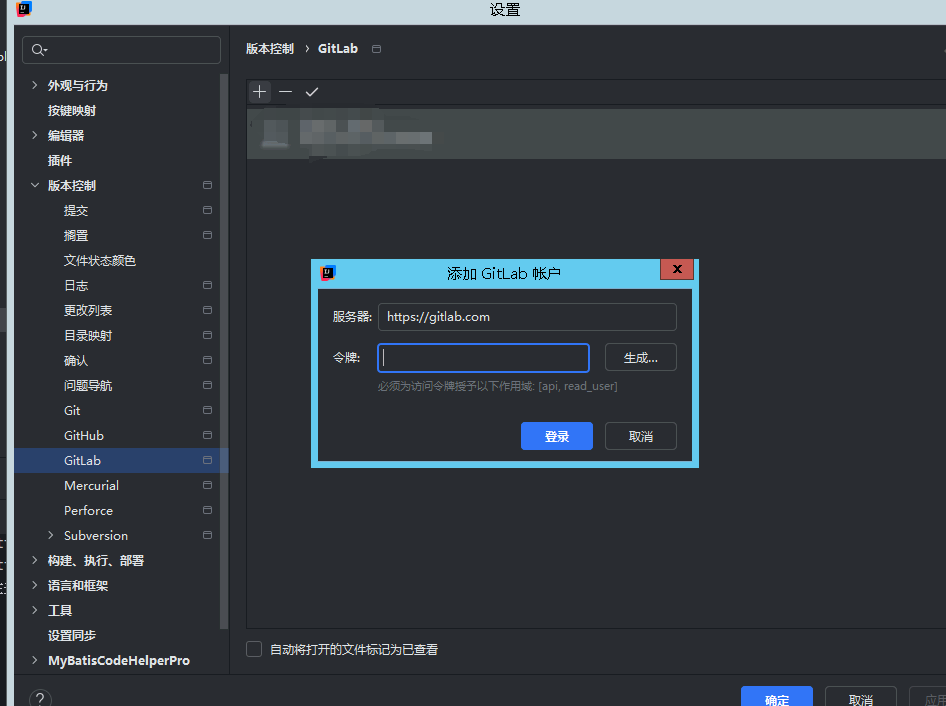Screen dimensions: 946x706
Task: Click project icon next to 提交 row
Action: tap(207, 210)
